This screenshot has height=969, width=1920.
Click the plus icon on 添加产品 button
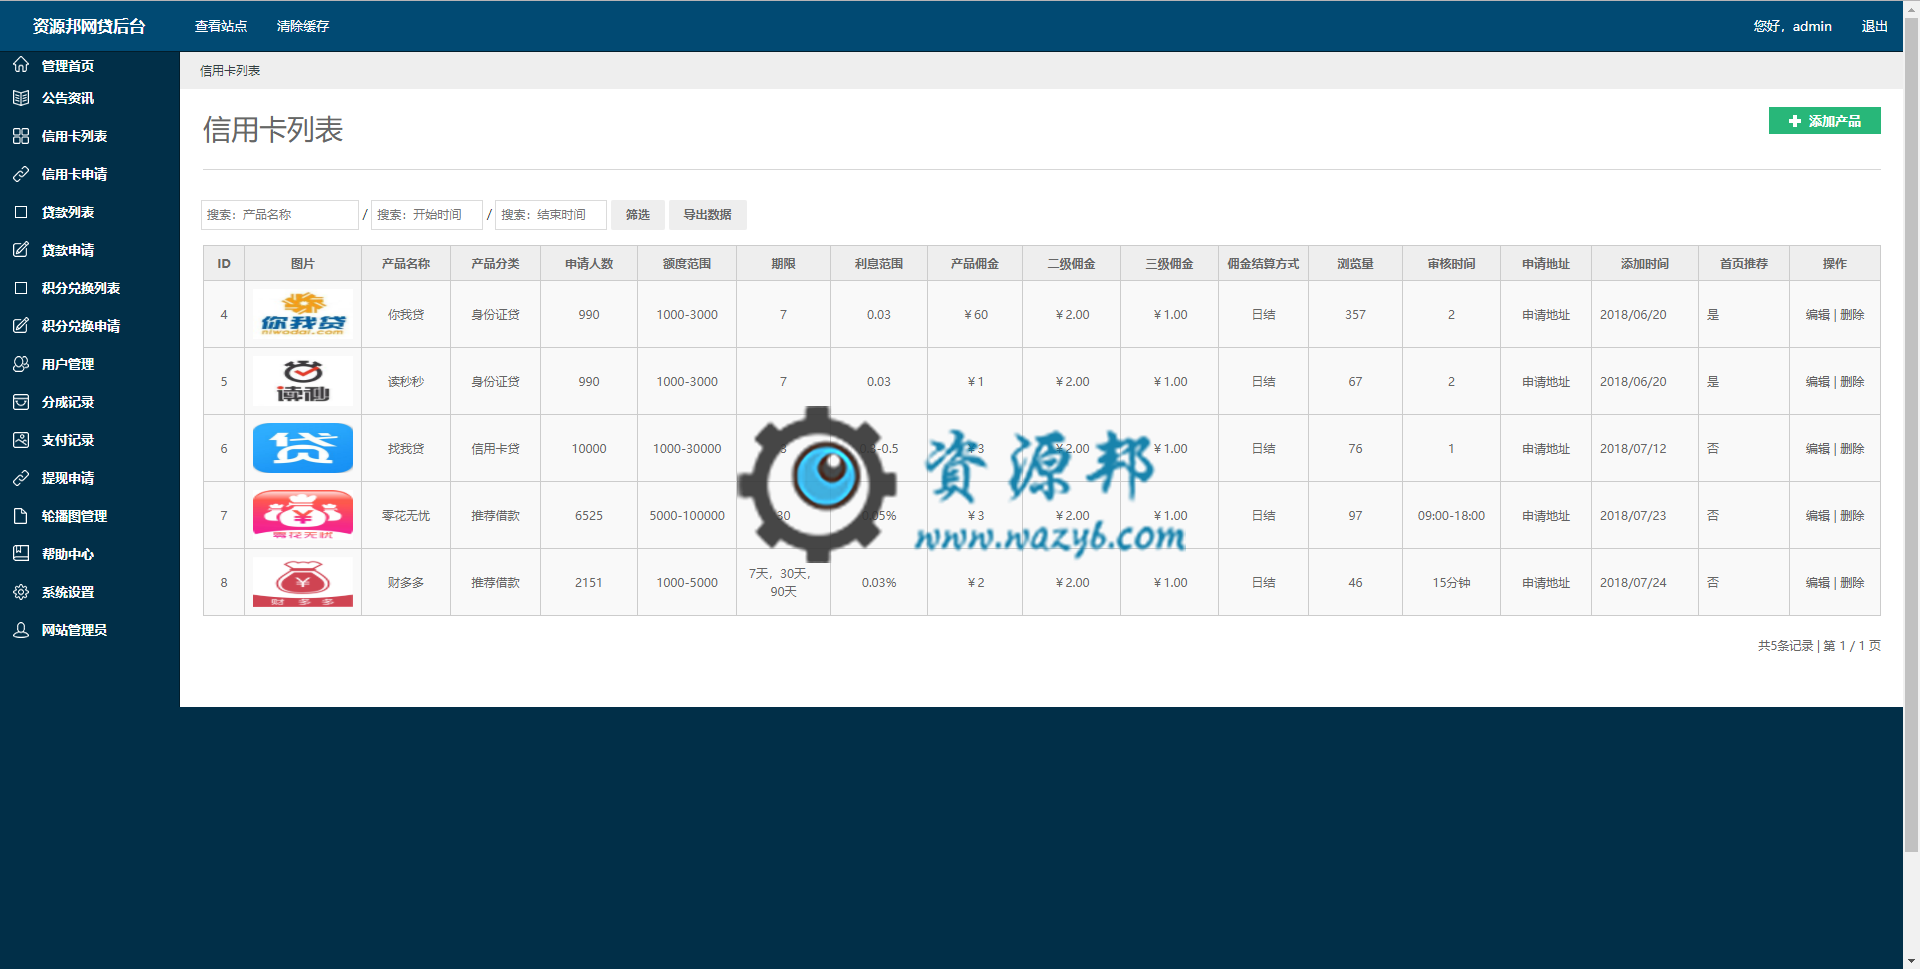(1795, 121)
